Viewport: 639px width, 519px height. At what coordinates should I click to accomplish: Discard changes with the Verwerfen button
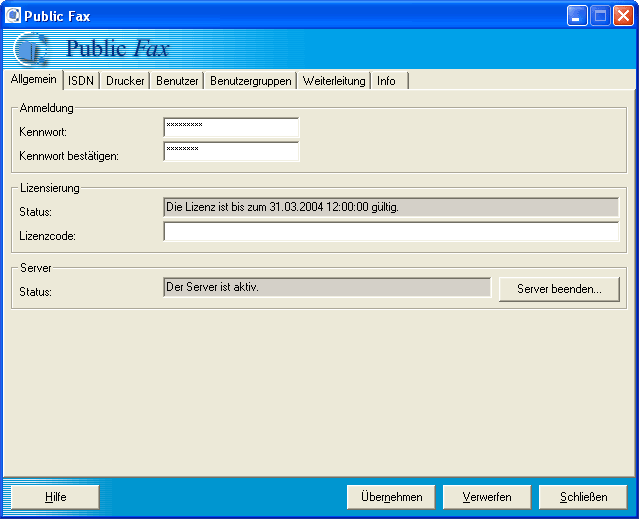(x=487, y=497)
